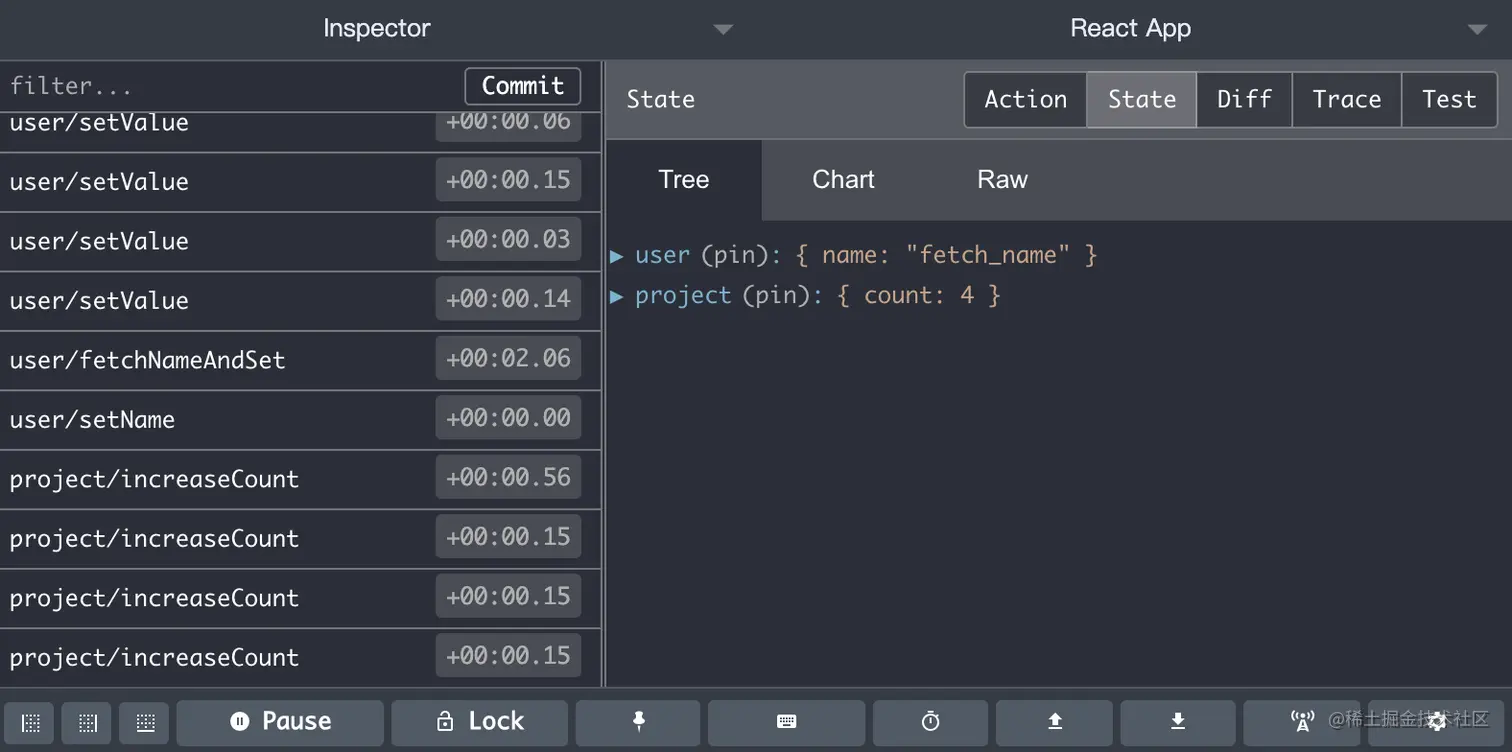Open the dispatcher keyboard icon
Image resolution: width=1512 pixels, height=752 pixels.
[x=786, y=722]
